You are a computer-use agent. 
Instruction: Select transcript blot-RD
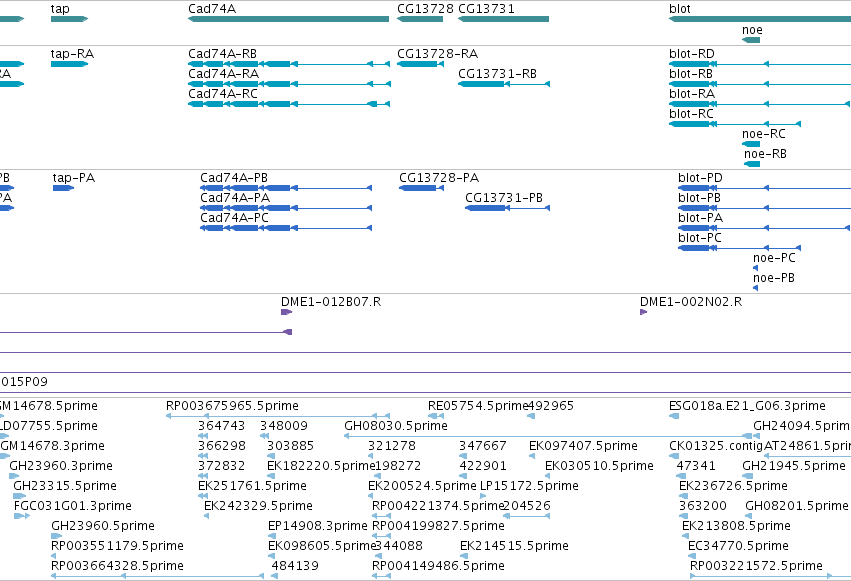(x=692, y=54)
